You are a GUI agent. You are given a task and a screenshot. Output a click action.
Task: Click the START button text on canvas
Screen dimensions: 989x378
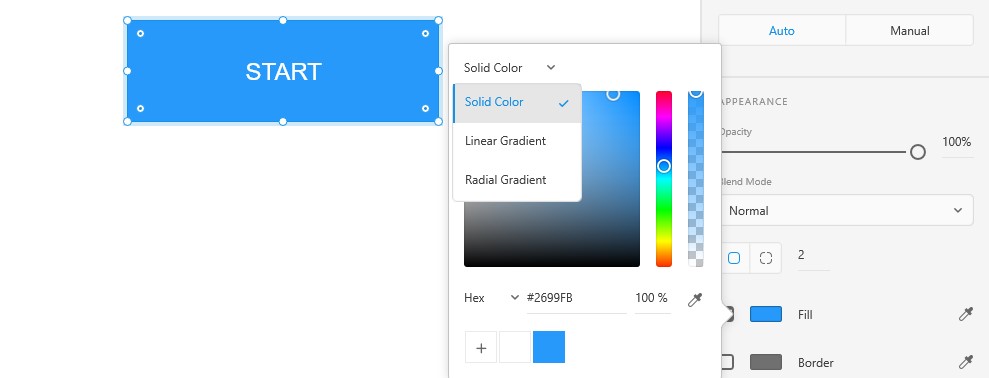283,71
